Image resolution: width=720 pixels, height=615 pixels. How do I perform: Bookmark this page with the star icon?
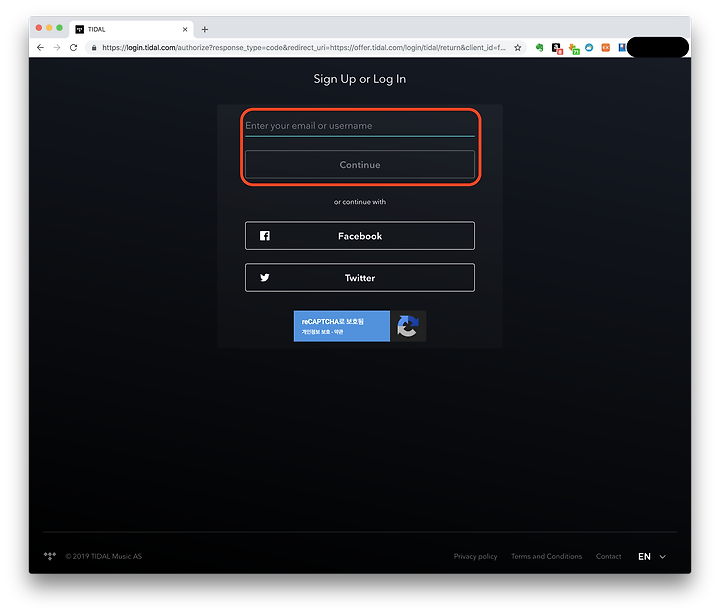pos(518,48)
